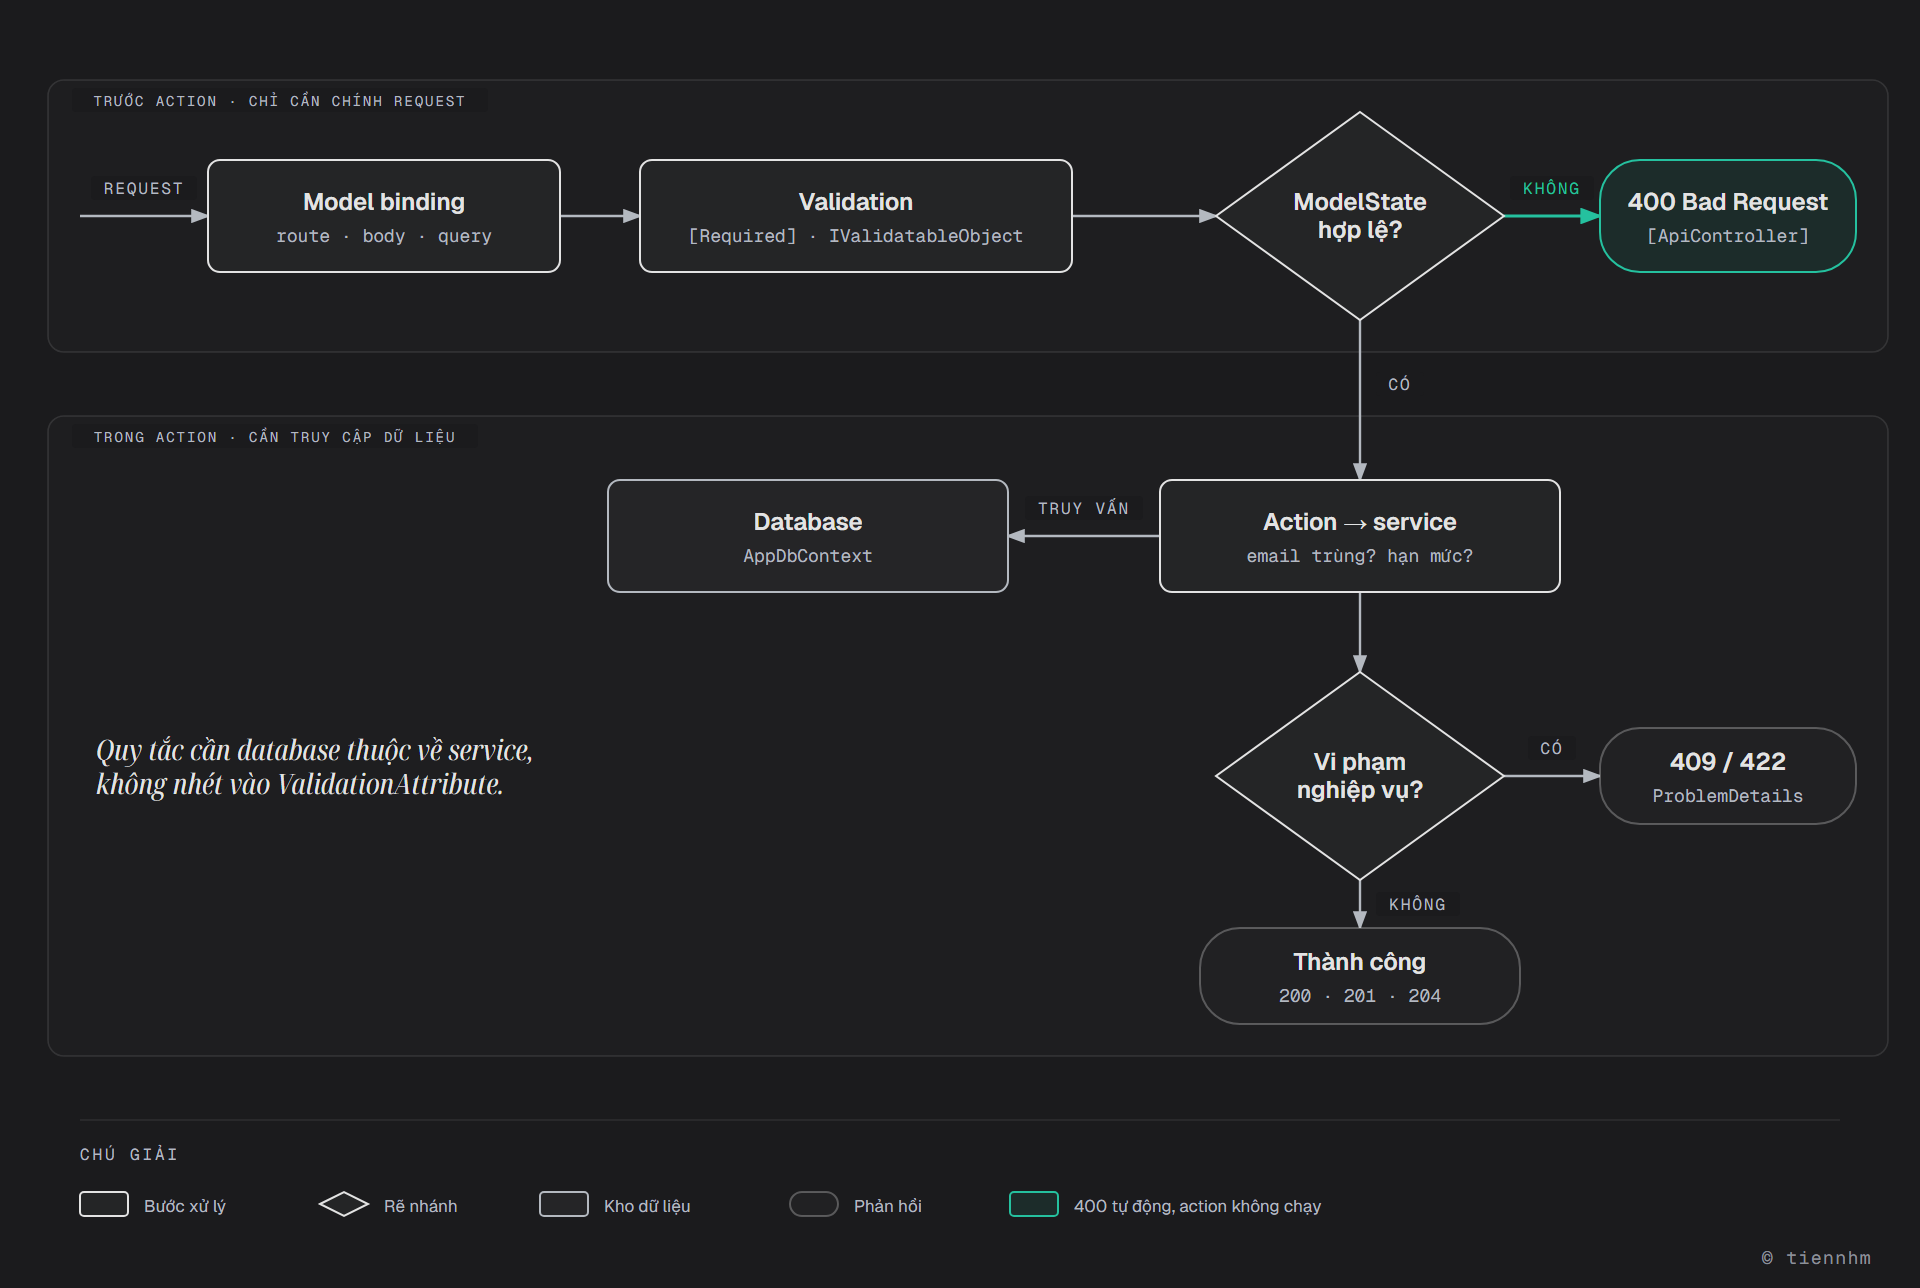Click the 'Kho dữ liệu' legend box icon
This screenshot has height=1288, width=1920.
point(564,1204)
